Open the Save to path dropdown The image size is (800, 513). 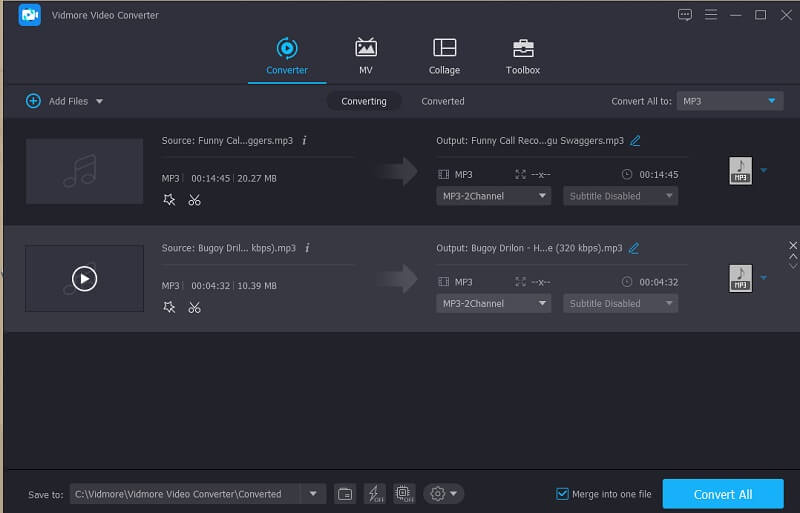click(x=314, y=494)
